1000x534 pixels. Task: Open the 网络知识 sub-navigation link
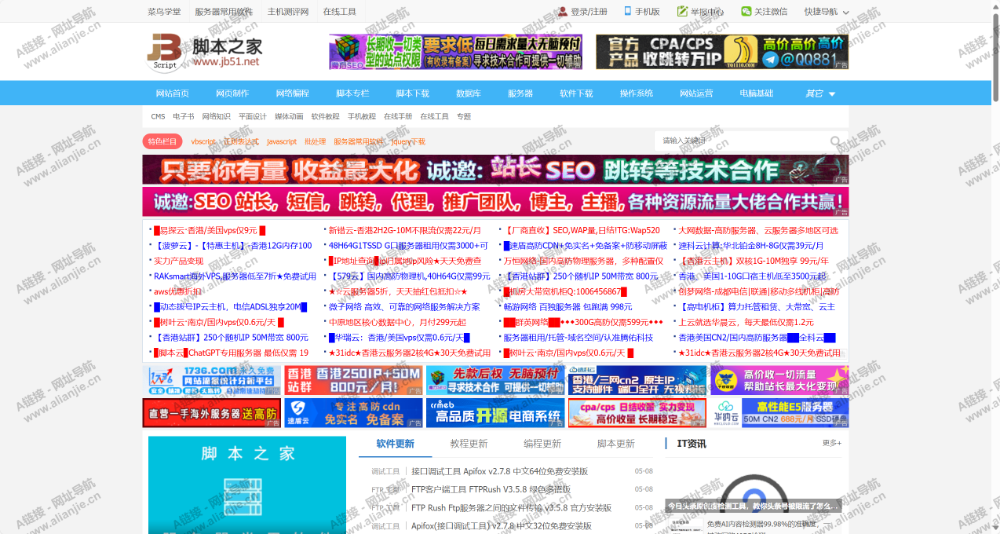click(216, 117)
